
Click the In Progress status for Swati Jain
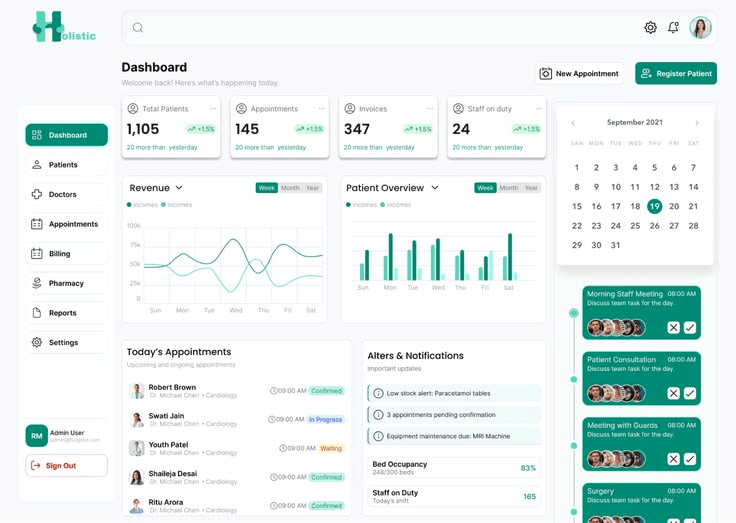(325, 419)
